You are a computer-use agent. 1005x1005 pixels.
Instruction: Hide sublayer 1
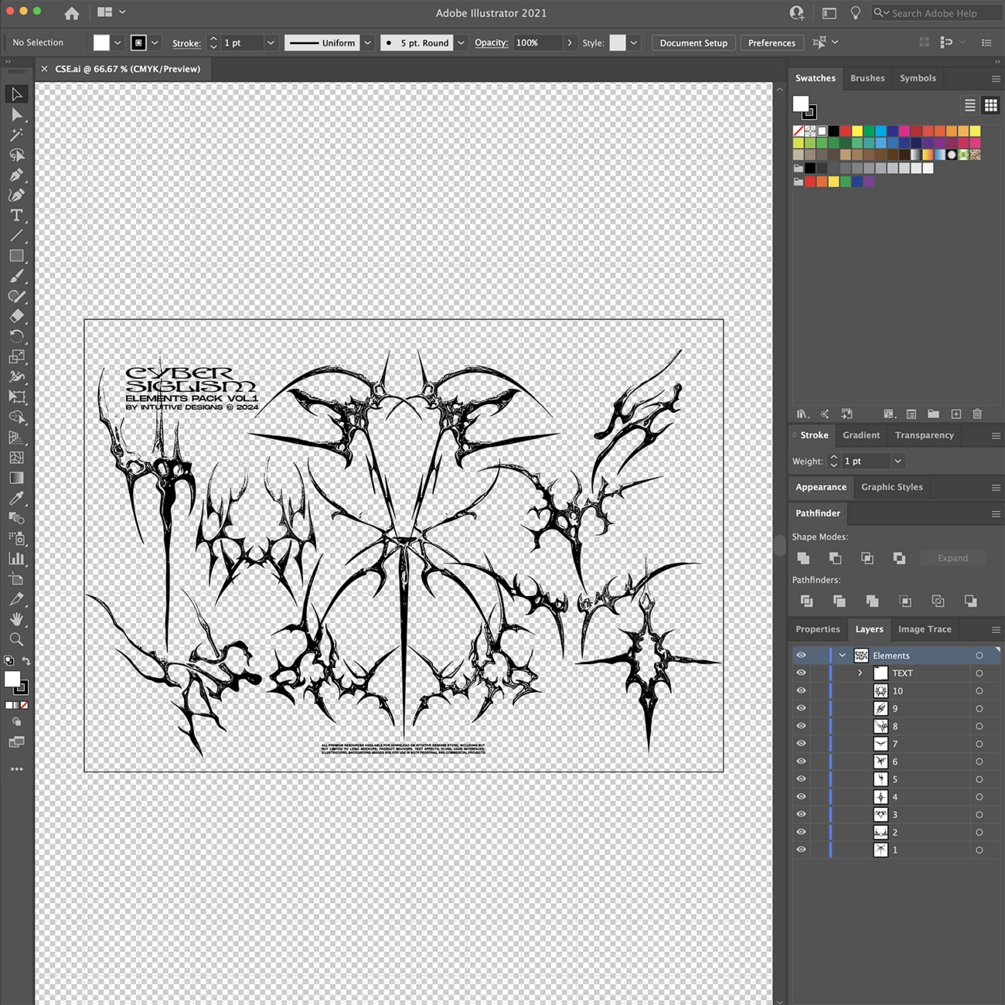point(801,849)
